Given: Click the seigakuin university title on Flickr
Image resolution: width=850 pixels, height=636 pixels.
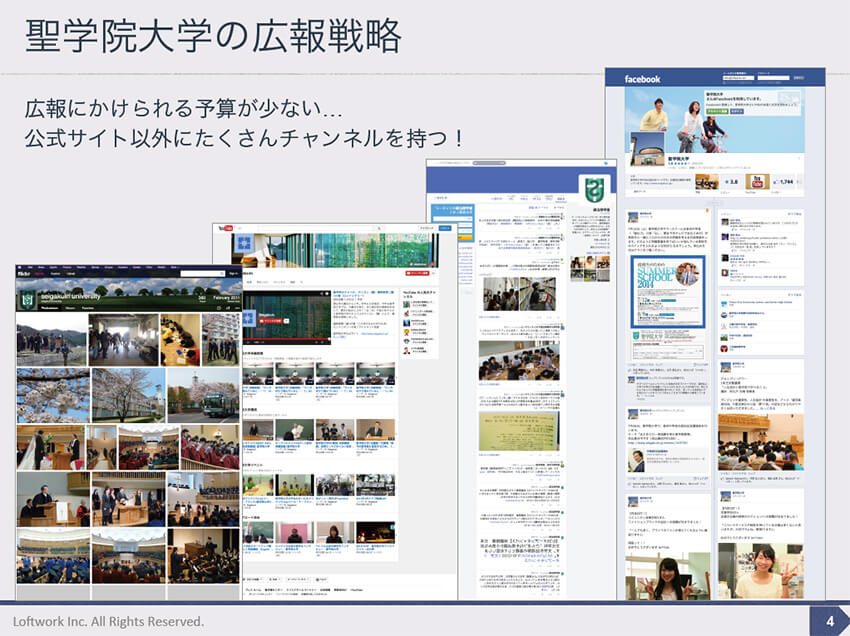Looking at the screenshot, I should (x=69, y=297).
